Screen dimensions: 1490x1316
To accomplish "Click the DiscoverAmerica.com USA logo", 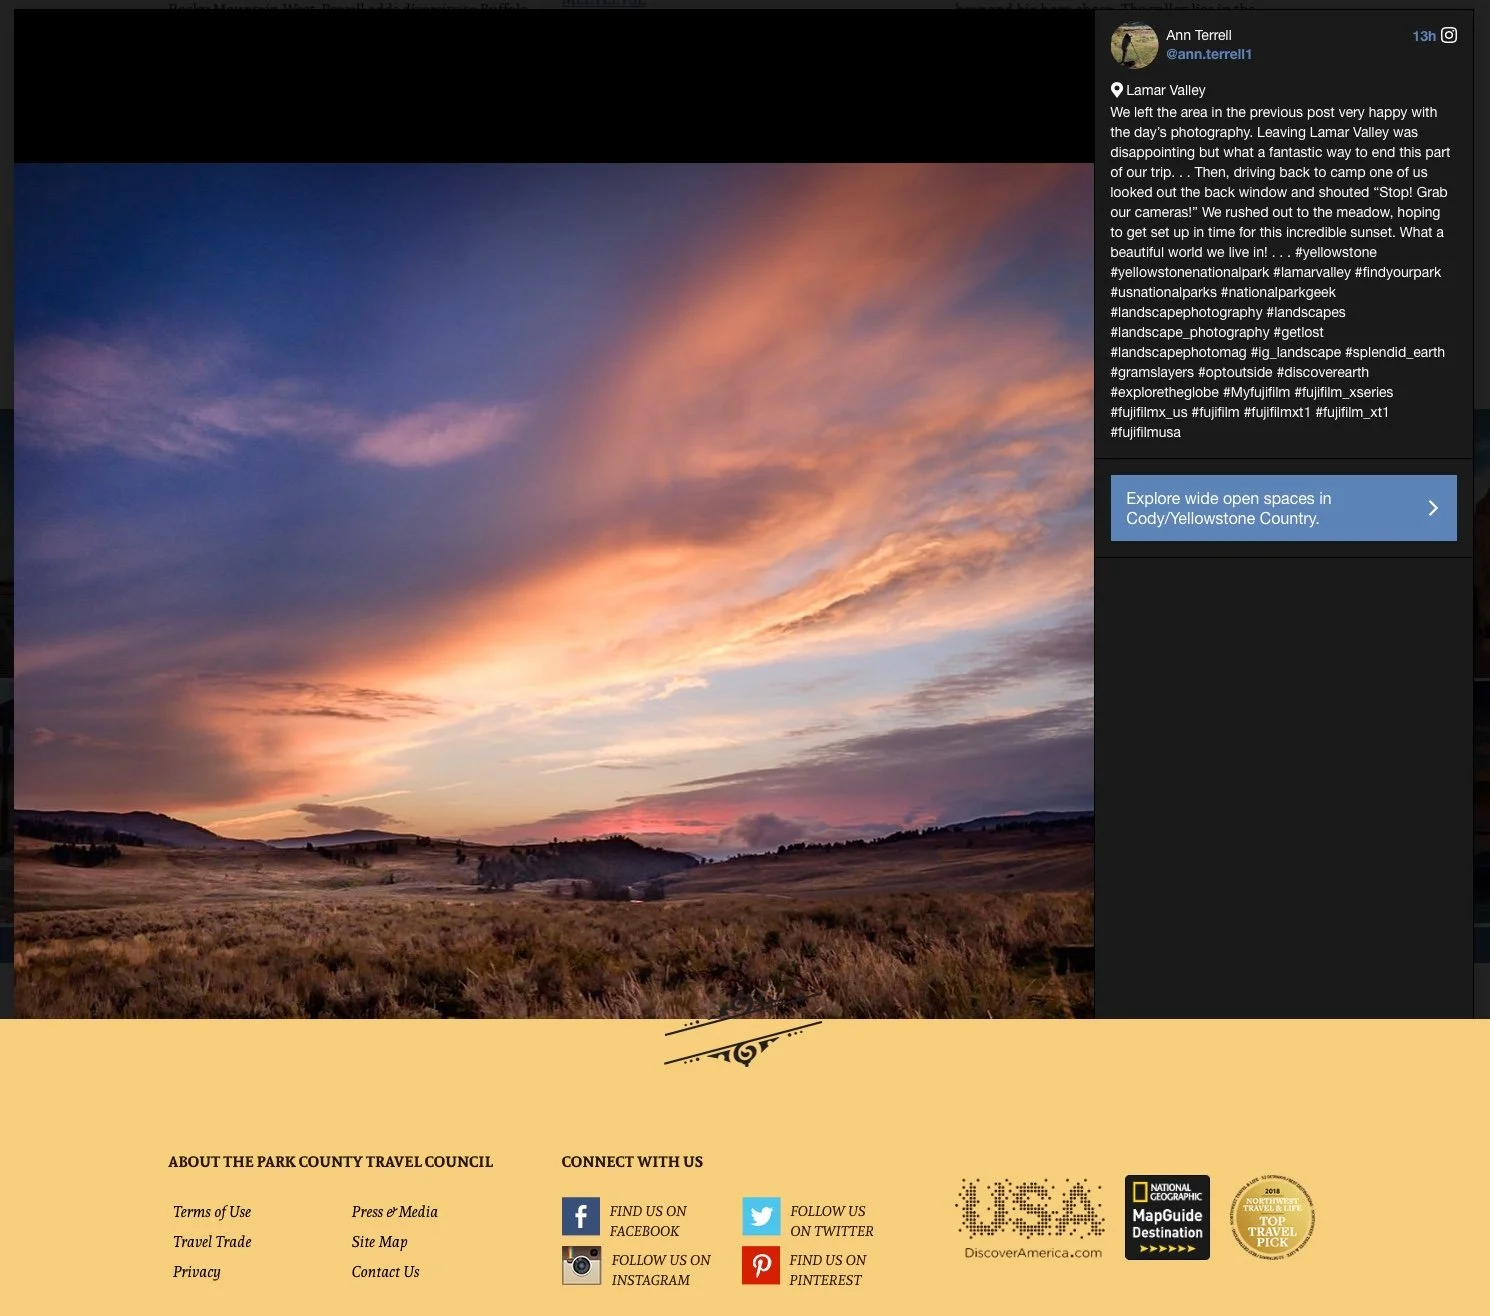I will point(1032,1218).
